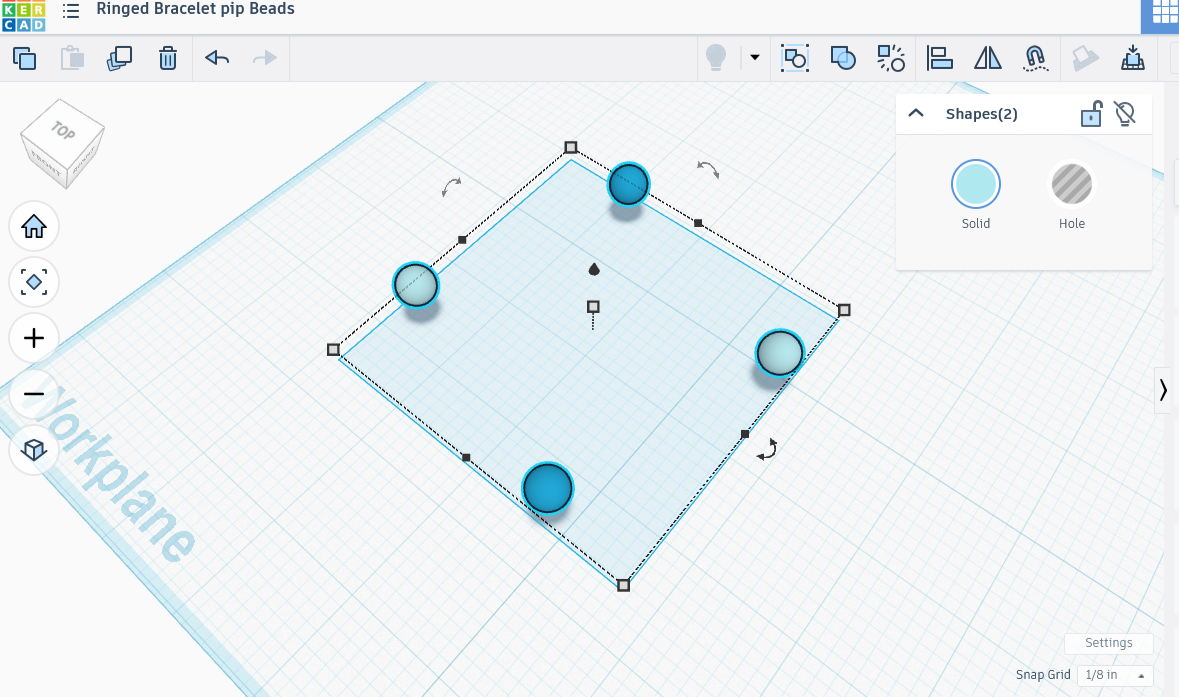1179x697 pixels.
Task: Select the Solid color swatch
Action: click(x=975, y=183)
